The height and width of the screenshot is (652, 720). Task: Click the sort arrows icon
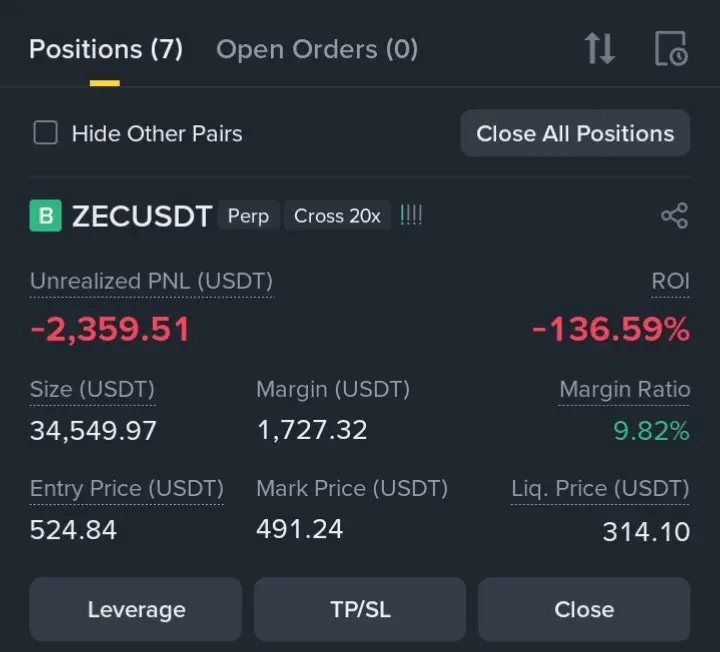(x=599, y=48)
